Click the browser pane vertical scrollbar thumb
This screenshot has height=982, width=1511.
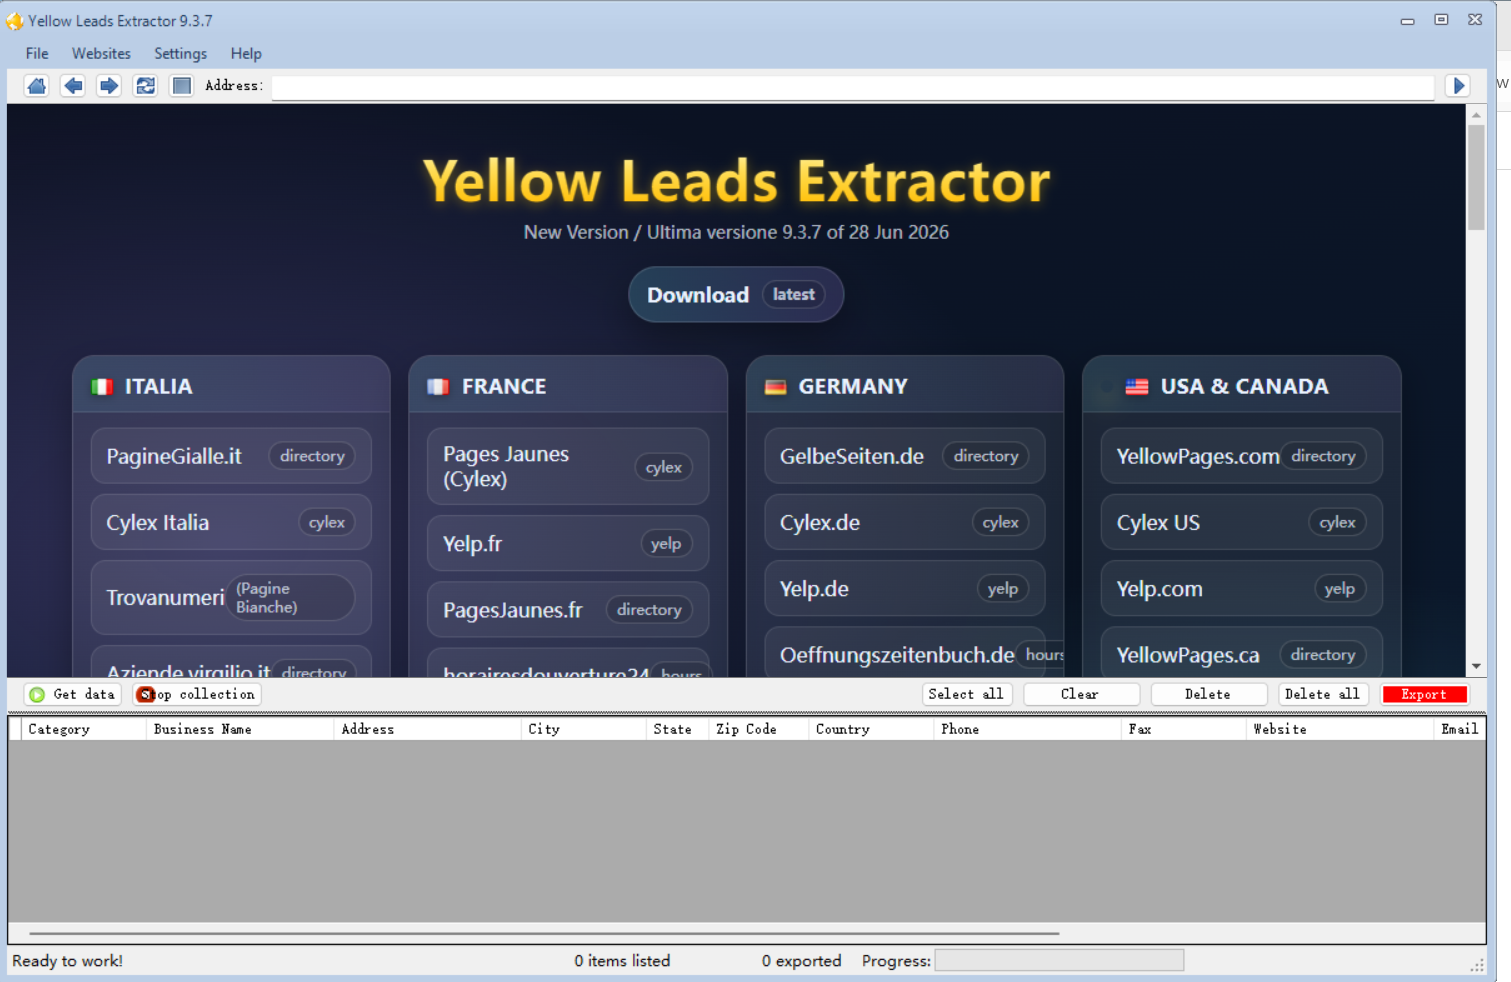tap(1476, 177)
